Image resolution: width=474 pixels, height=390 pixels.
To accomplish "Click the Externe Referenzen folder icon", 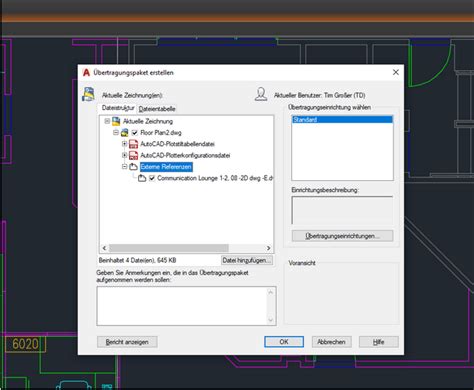I will click(x=133, y=167).
